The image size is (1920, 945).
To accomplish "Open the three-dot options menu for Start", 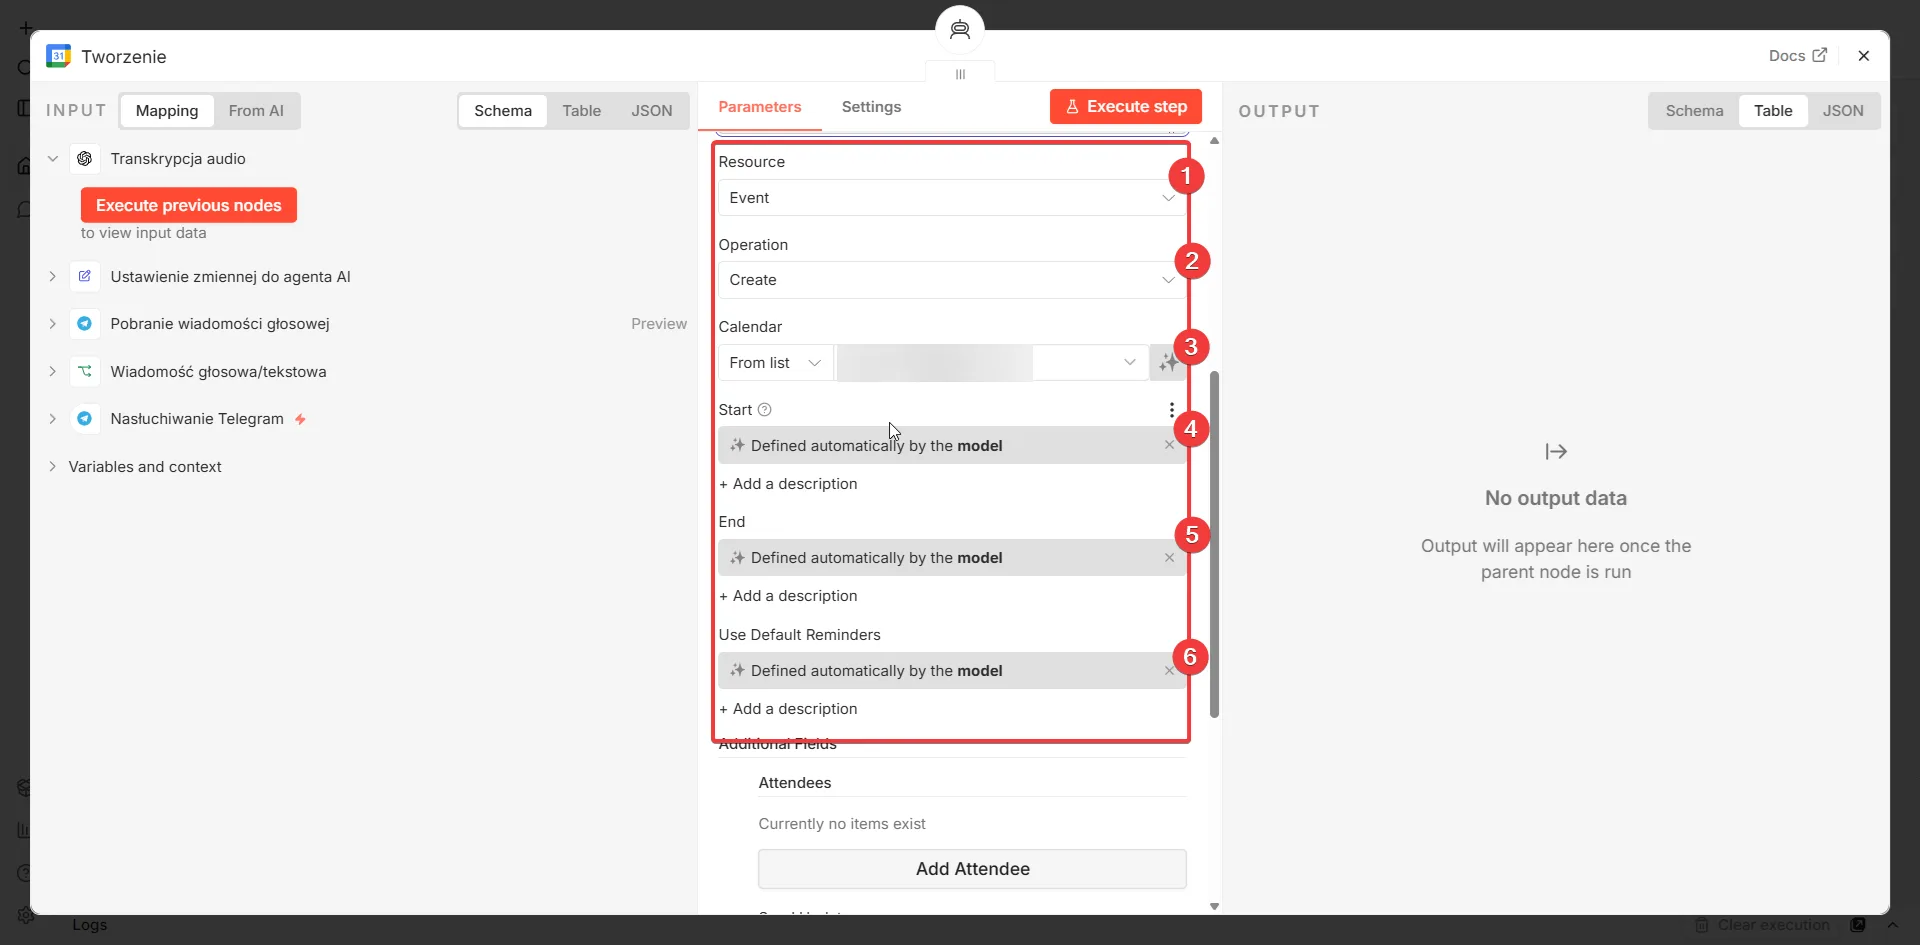I will (x=1172, y=410).
